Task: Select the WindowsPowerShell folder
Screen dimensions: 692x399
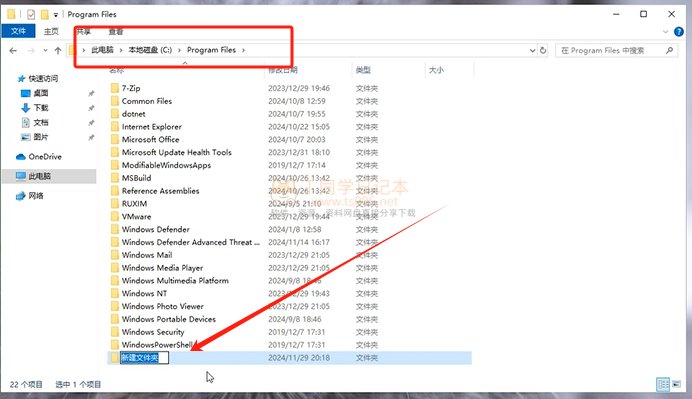Action: click(157, 344)
